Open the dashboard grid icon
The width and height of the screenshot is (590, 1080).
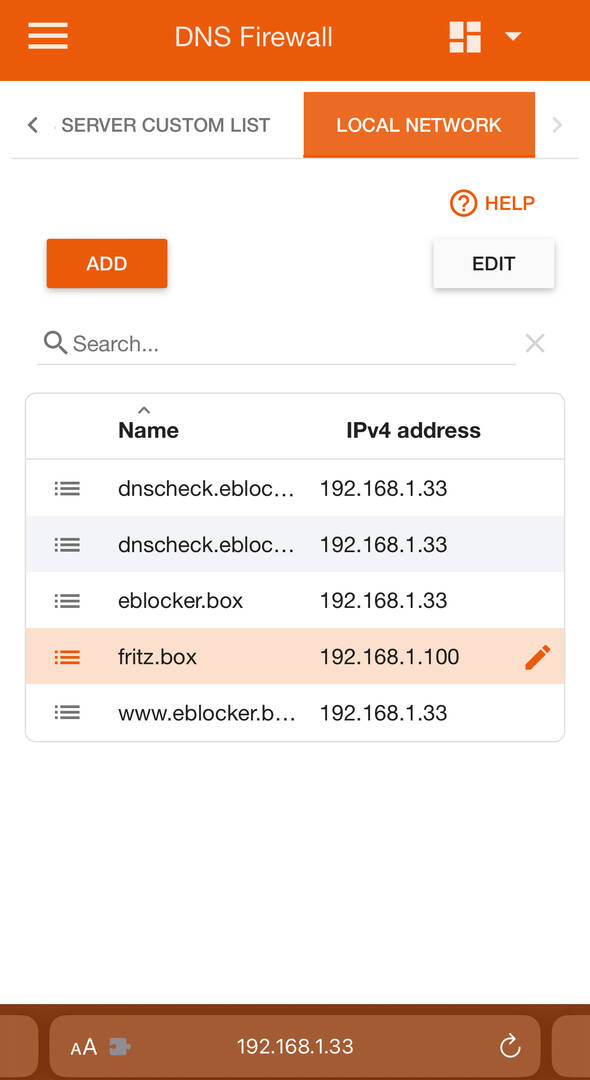[465, 37]
